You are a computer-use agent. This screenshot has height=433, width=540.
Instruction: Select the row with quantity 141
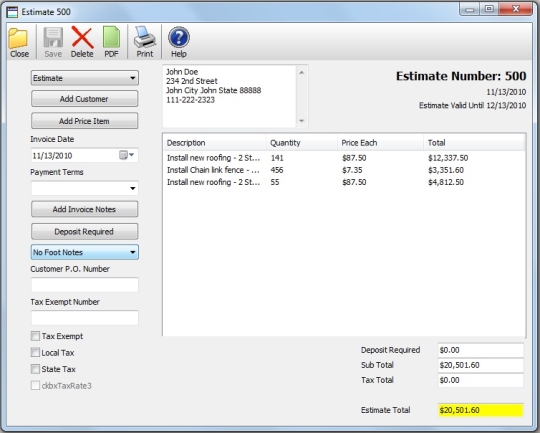[344, 158]
